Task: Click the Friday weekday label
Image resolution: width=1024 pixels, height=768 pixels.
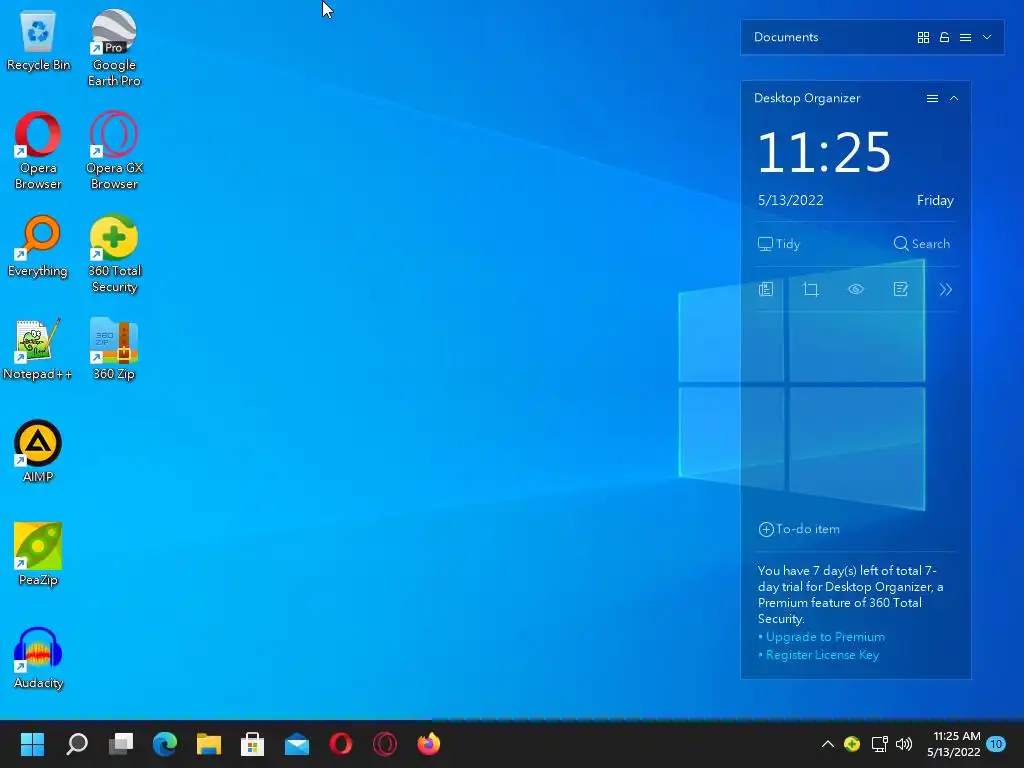Action: pyautogui.click(x=935, y=200)
